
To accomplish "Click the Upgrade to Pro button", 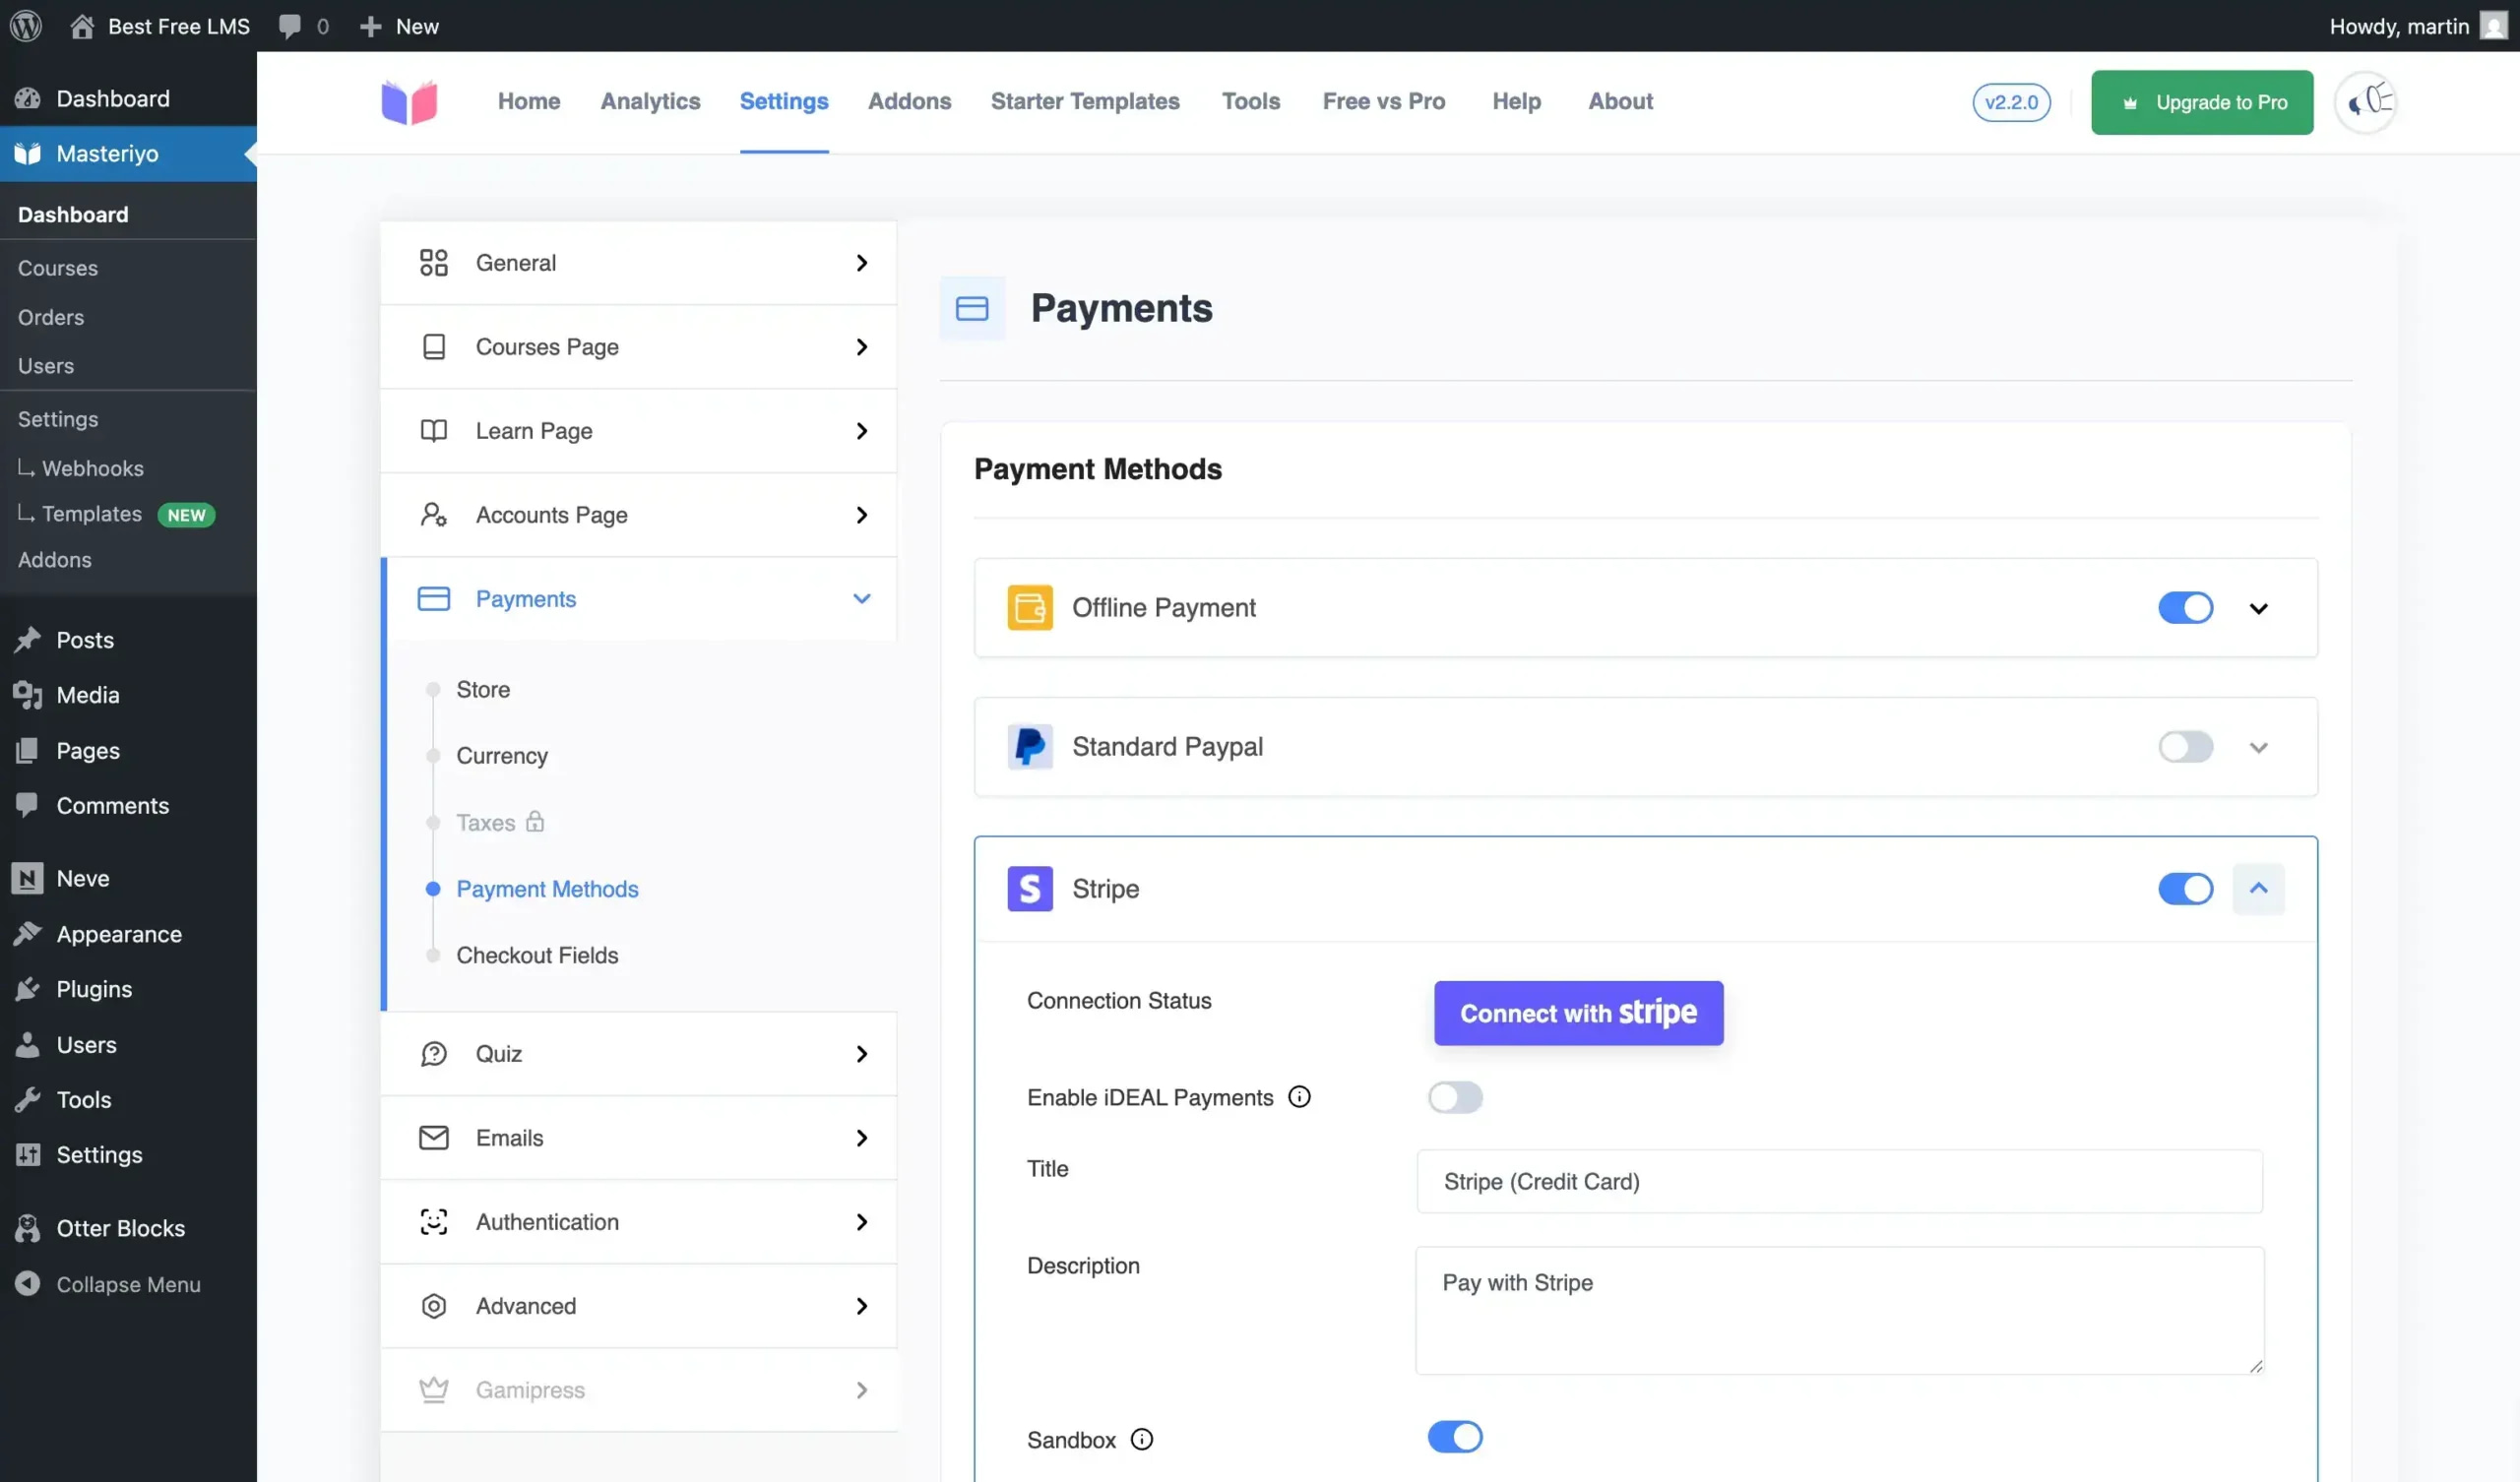I will [x=2201, y=102].
